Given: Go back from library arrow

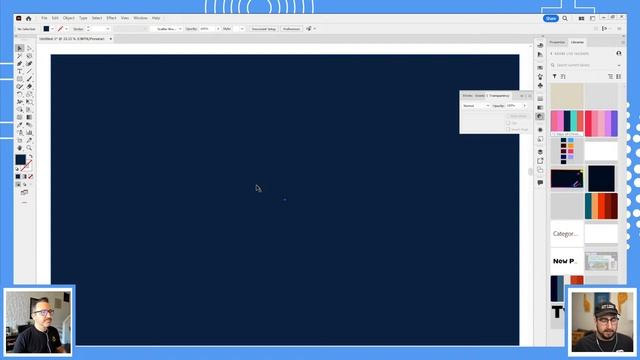Looking at the screenshot, I should (x=551, y=53).
